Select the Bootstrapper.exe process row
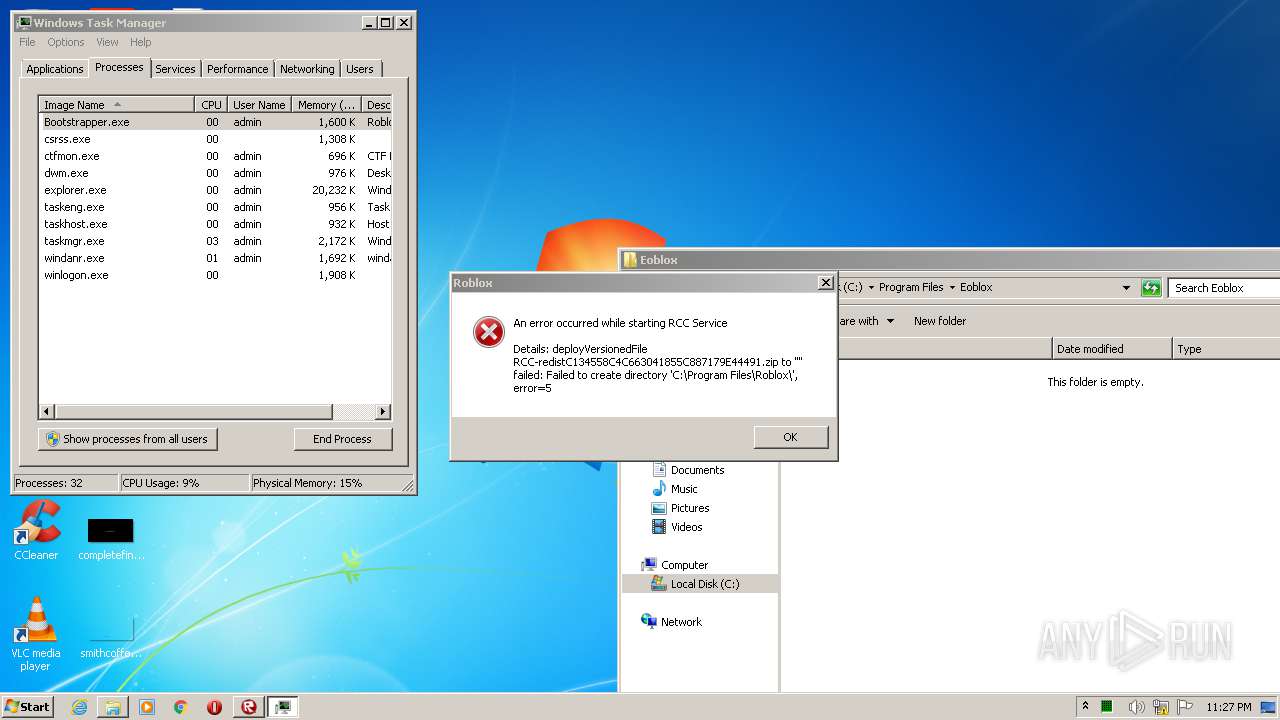 [215, 122]
